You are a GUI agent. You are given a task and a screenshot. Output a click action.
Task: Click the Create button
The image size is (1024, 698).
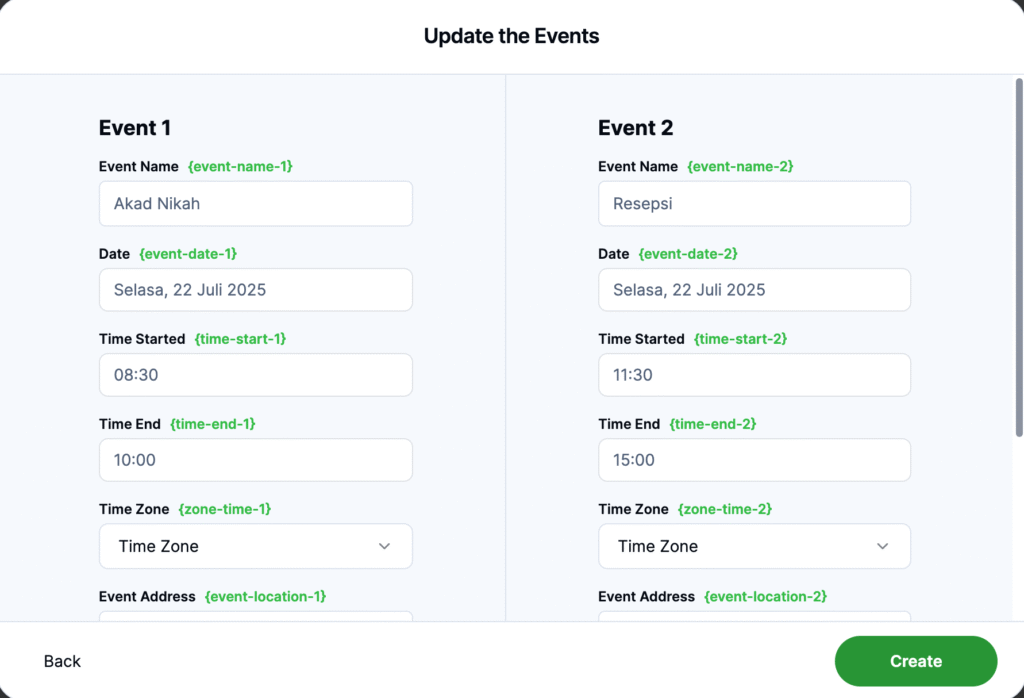click(916, 661)
